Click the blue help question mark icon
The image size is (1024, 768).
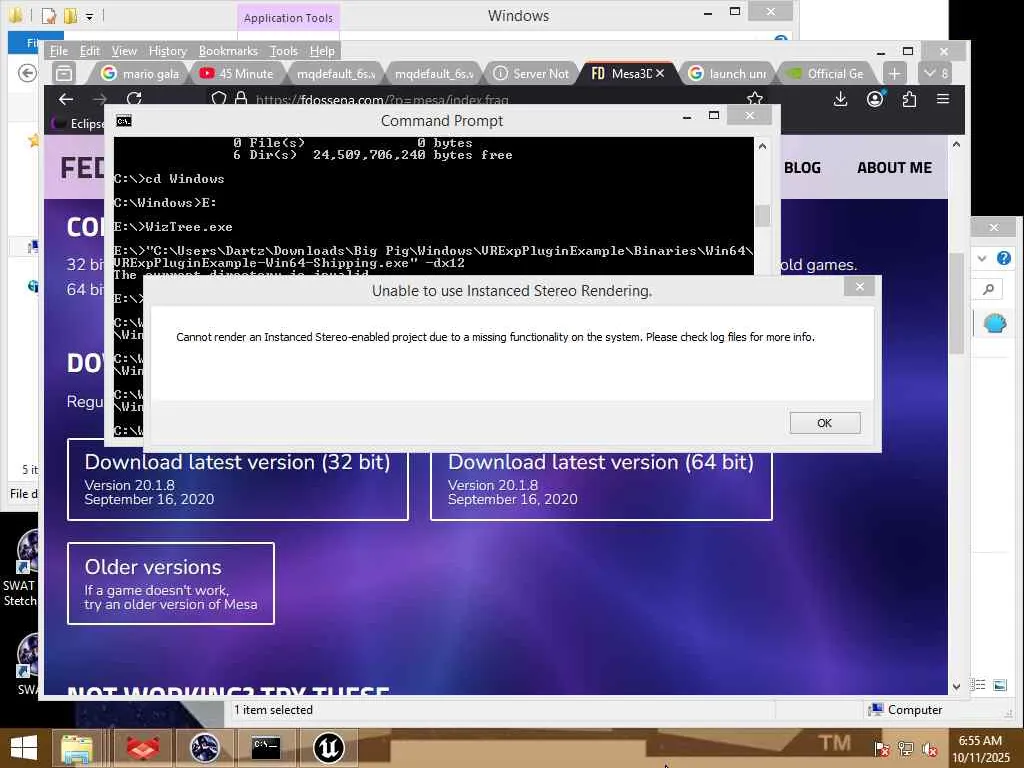(1004, 259)
